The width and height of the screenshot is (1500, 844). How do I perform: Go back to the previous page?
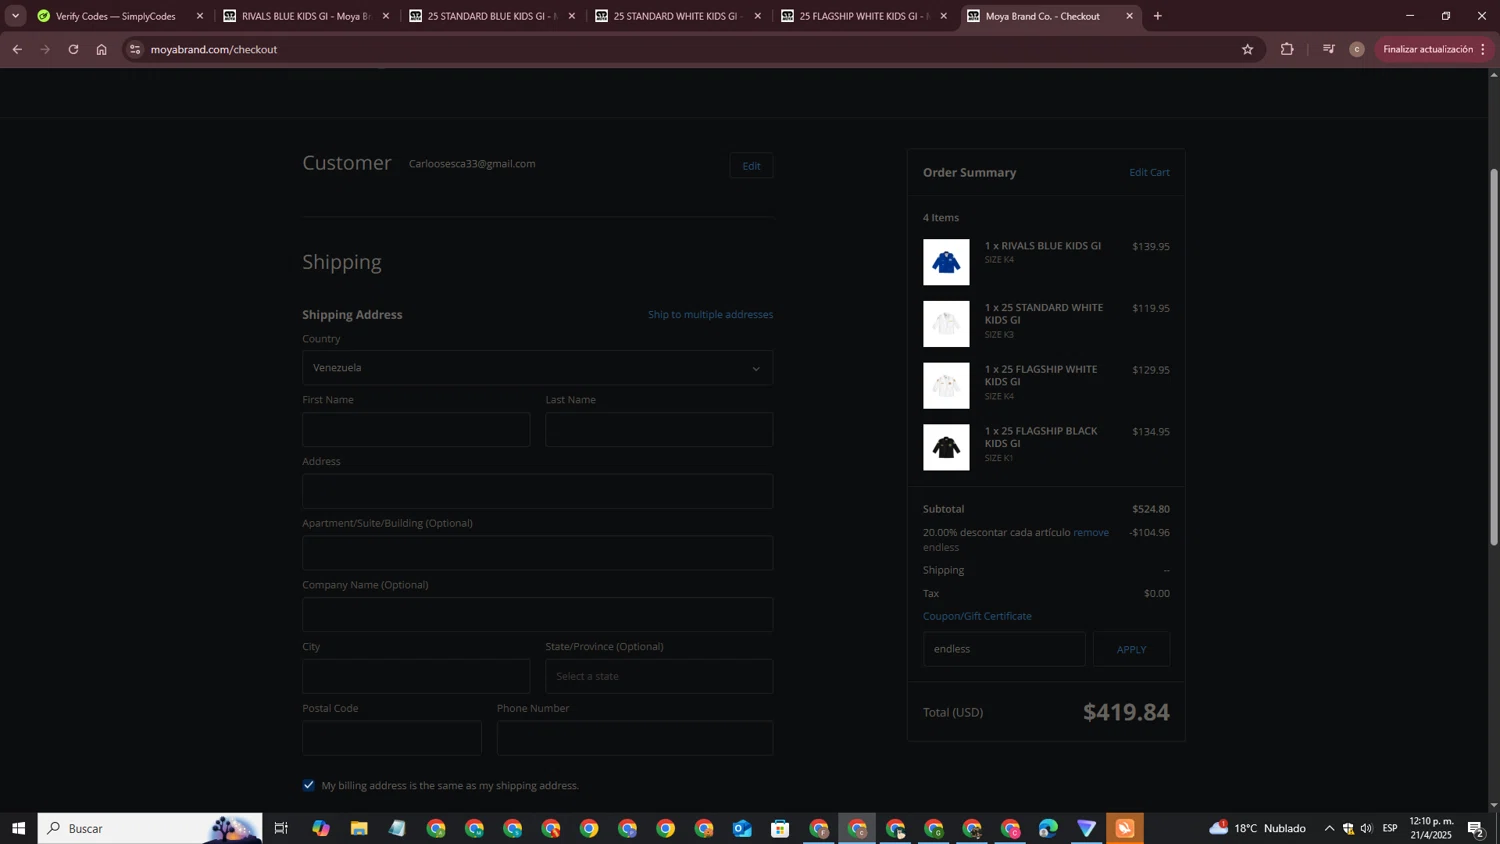click(x=17, y=49)
